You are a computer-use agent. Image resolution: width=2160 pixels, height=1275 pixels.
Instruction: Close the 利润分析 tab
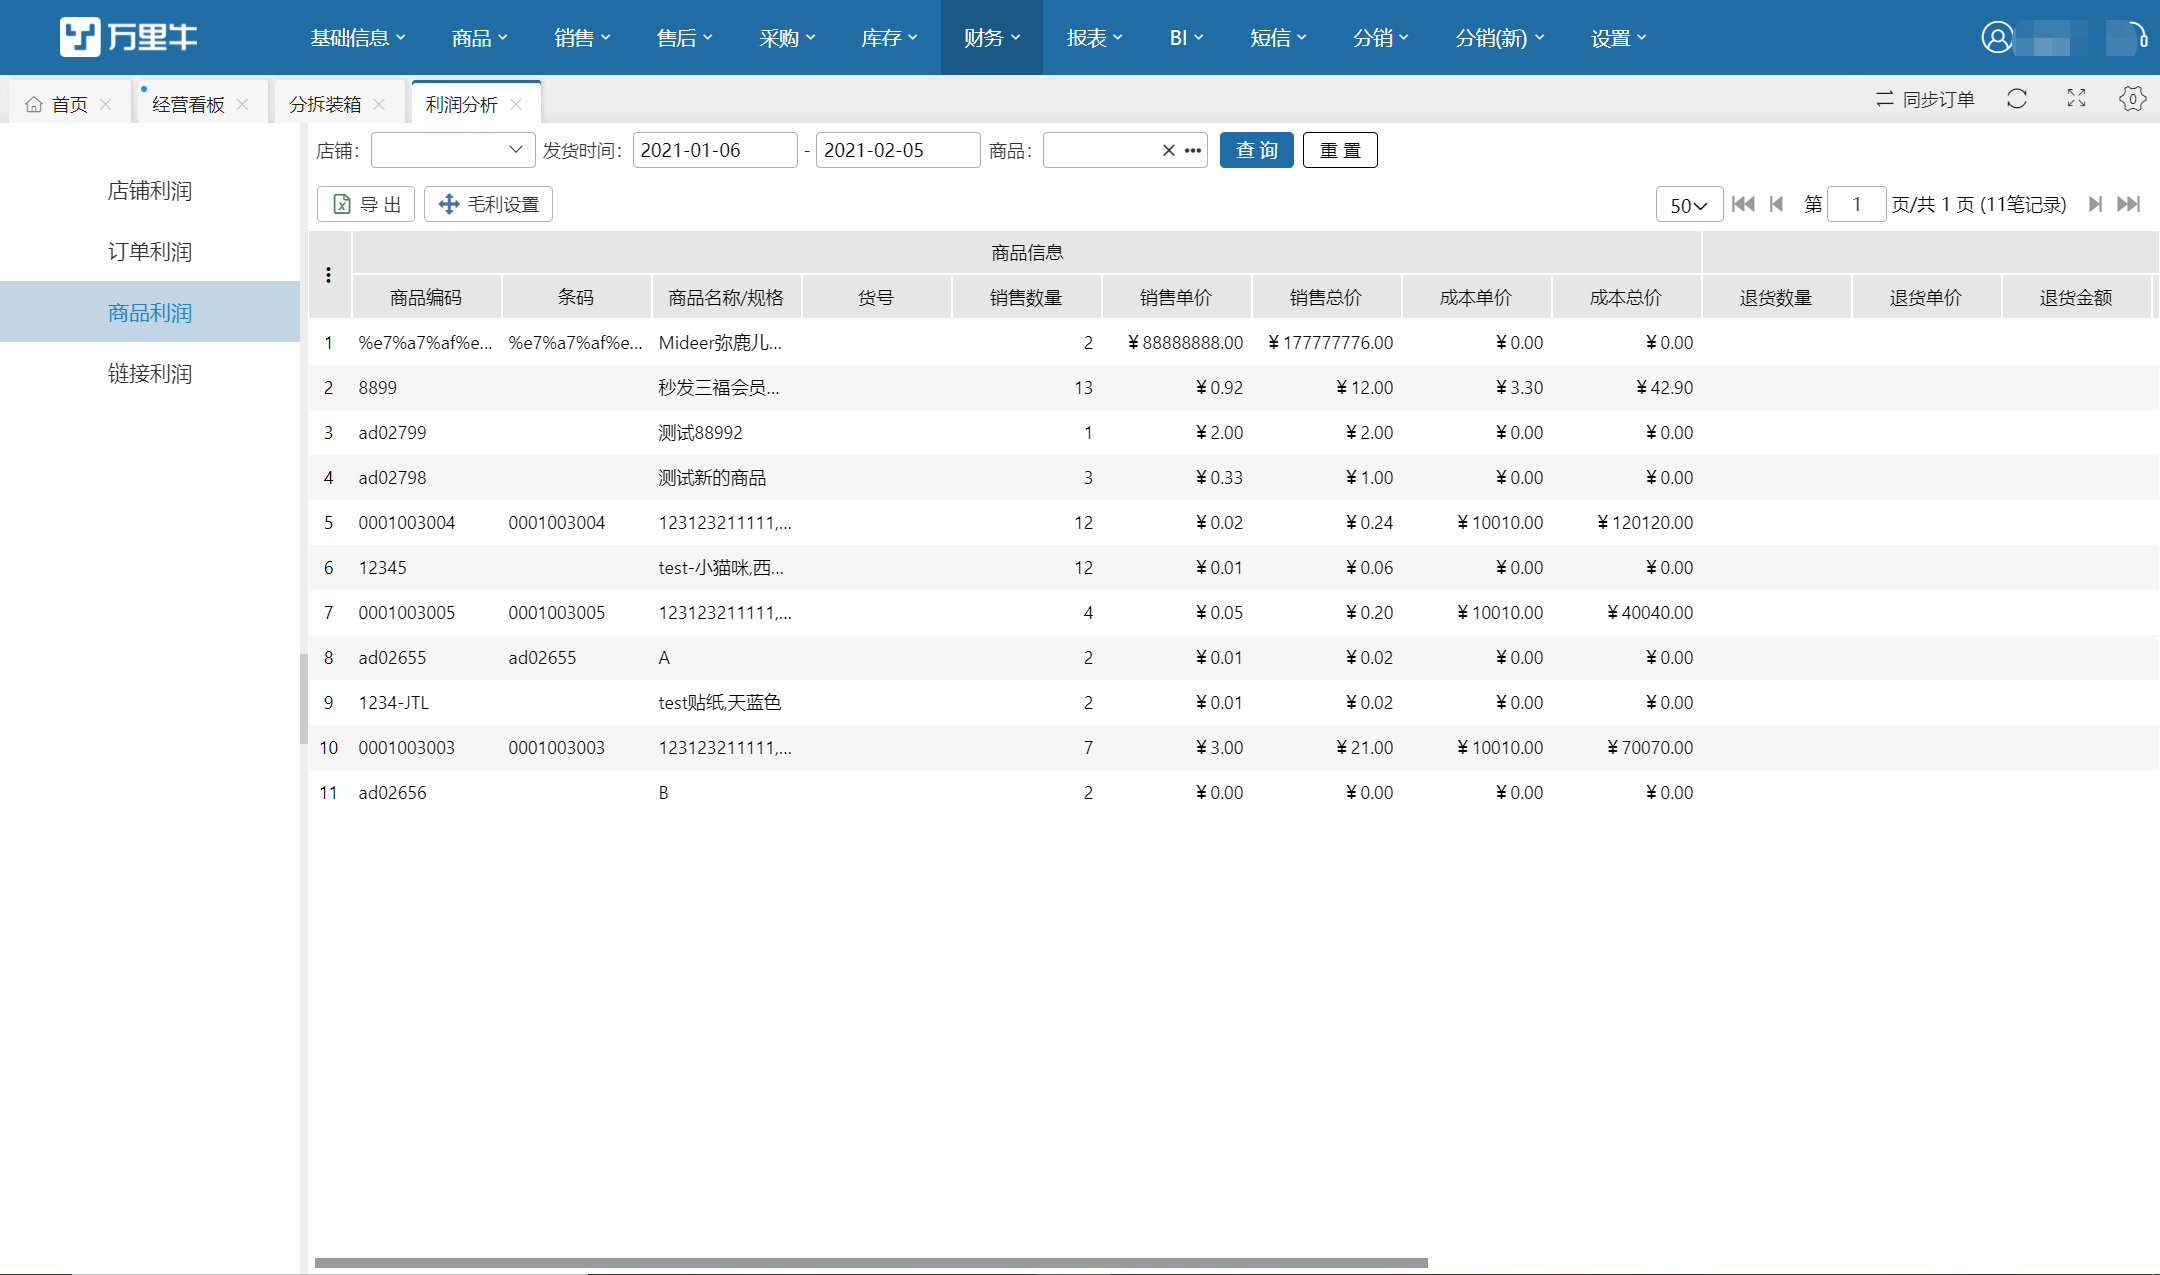(x=516, y=104)
